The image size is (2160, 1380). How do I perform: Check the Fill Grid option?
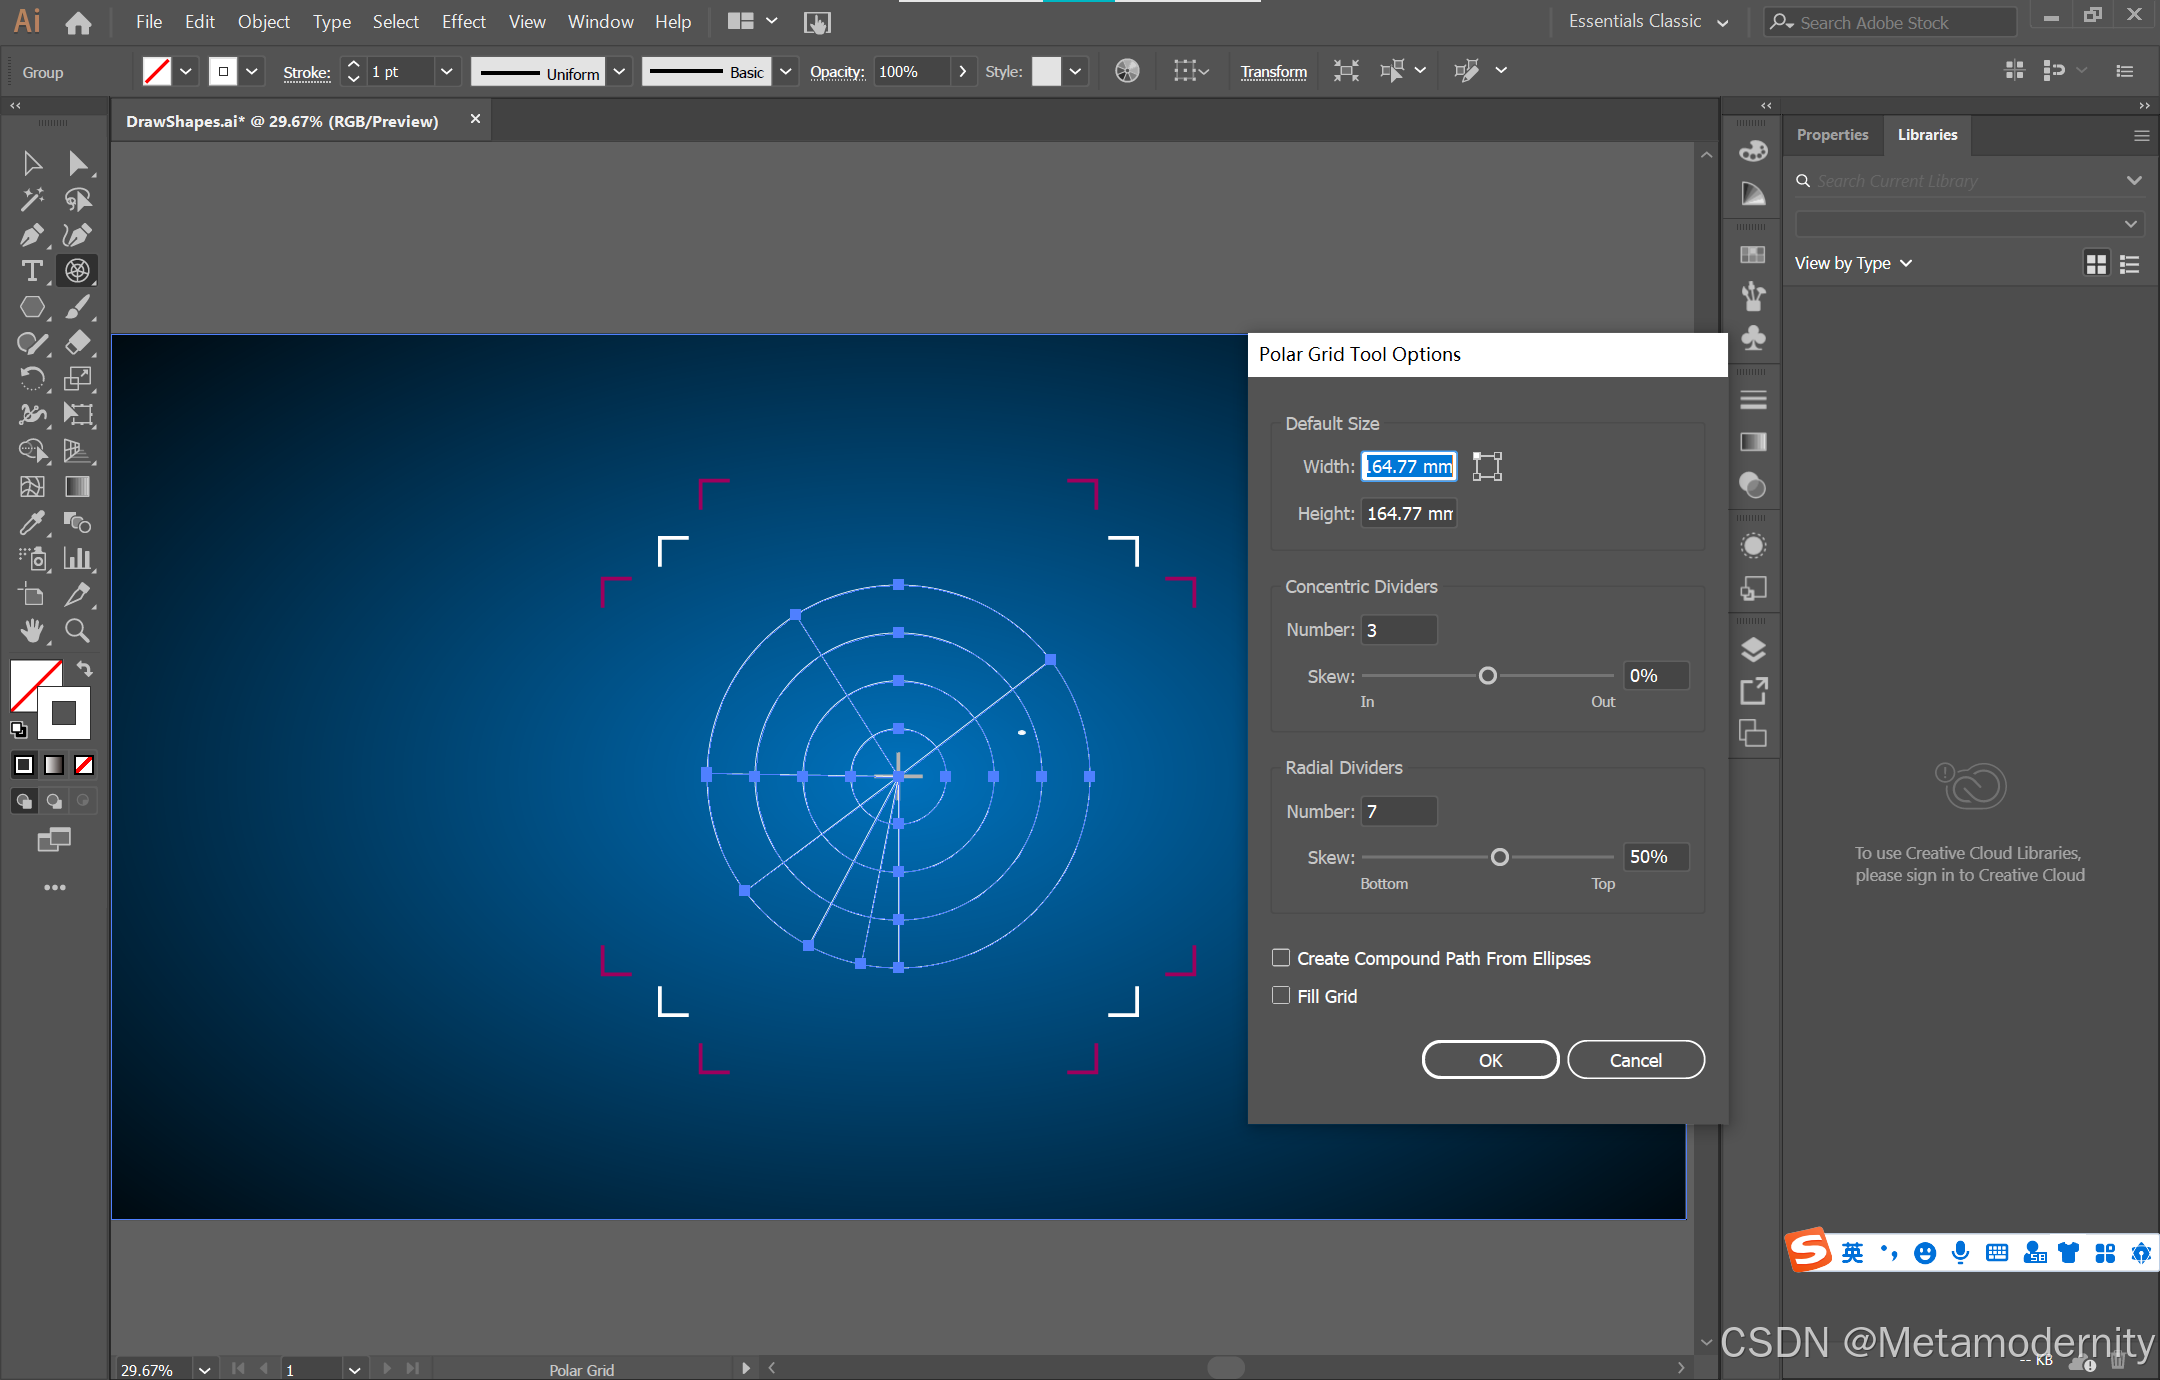point(1281,996)
